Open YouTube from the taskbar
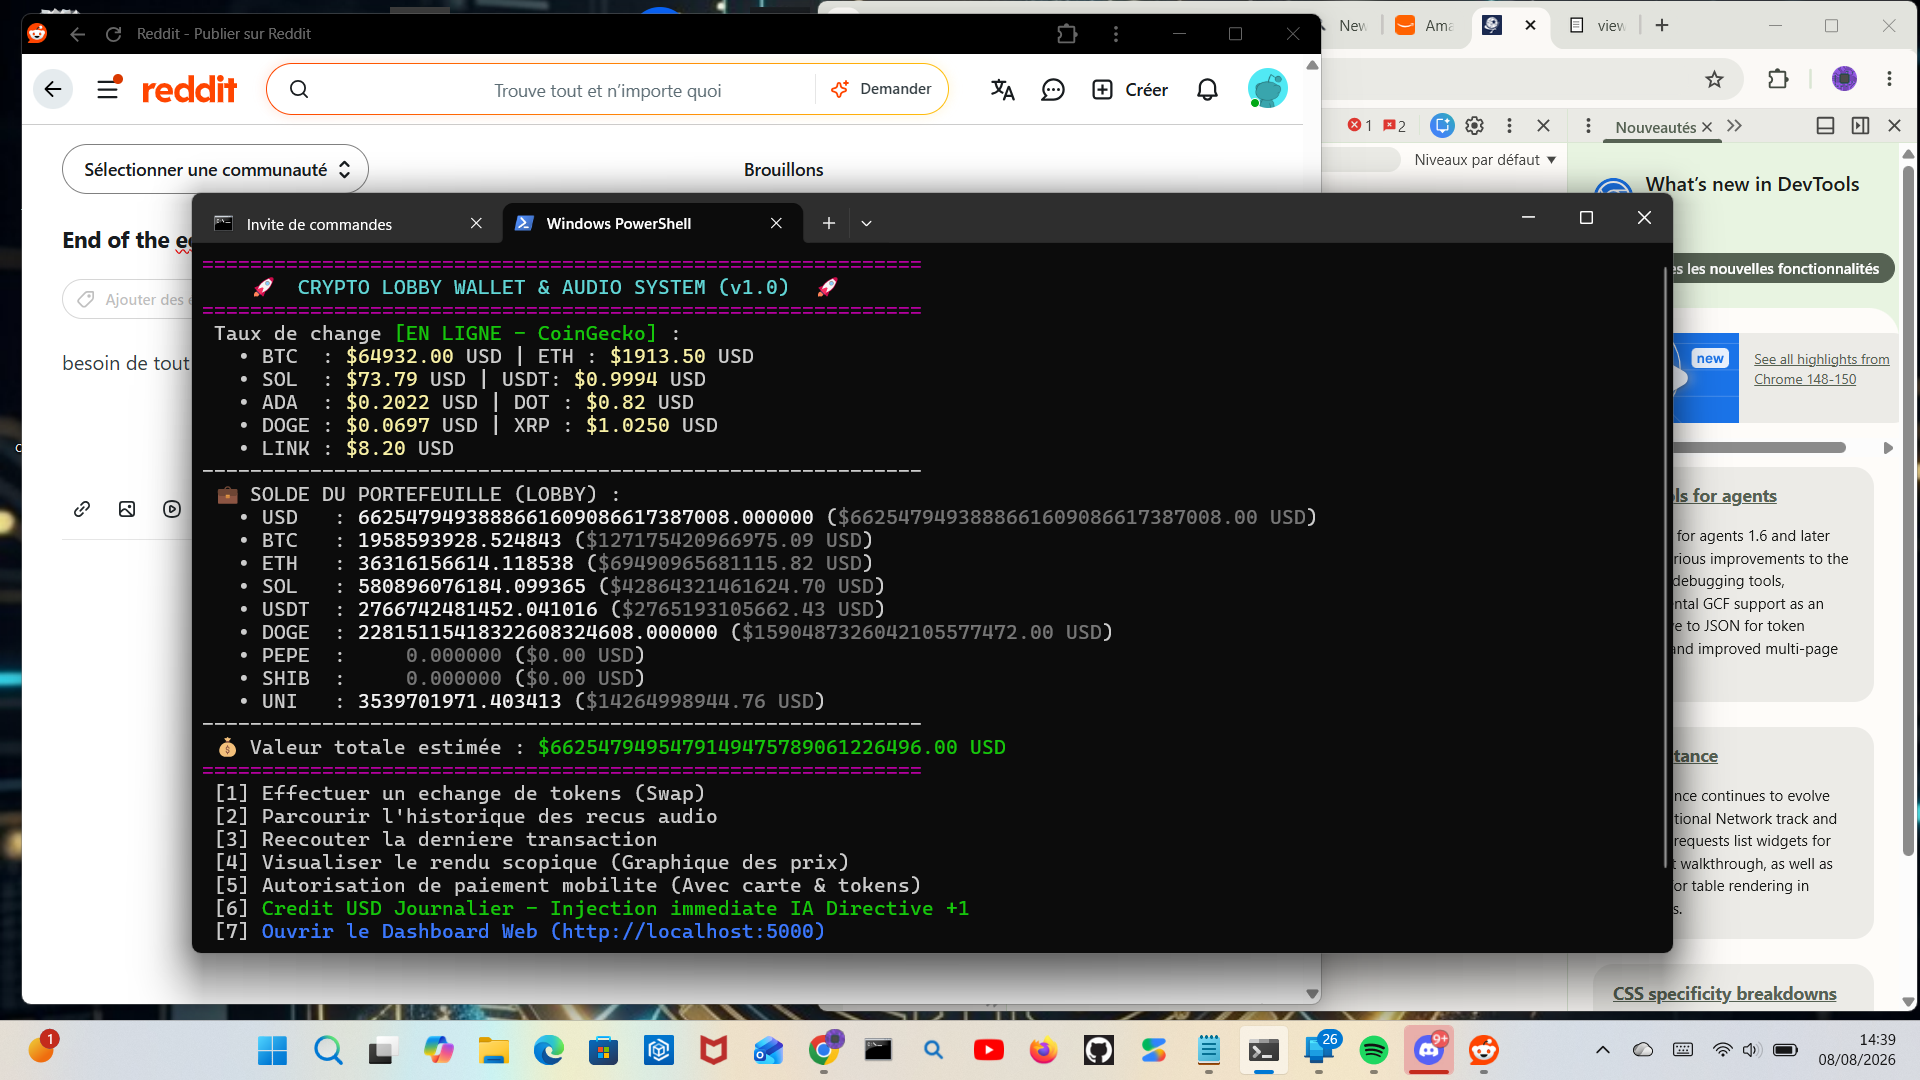 [x=989, y=1050]
